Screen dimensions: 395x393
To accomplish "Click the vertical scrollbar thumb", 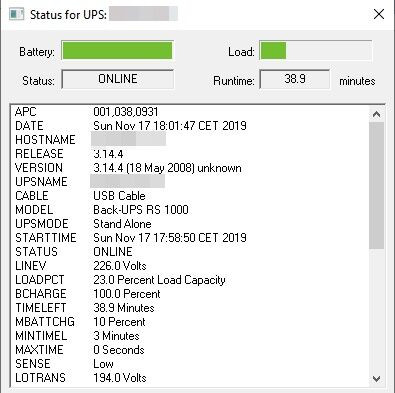I will coord(377,185).
